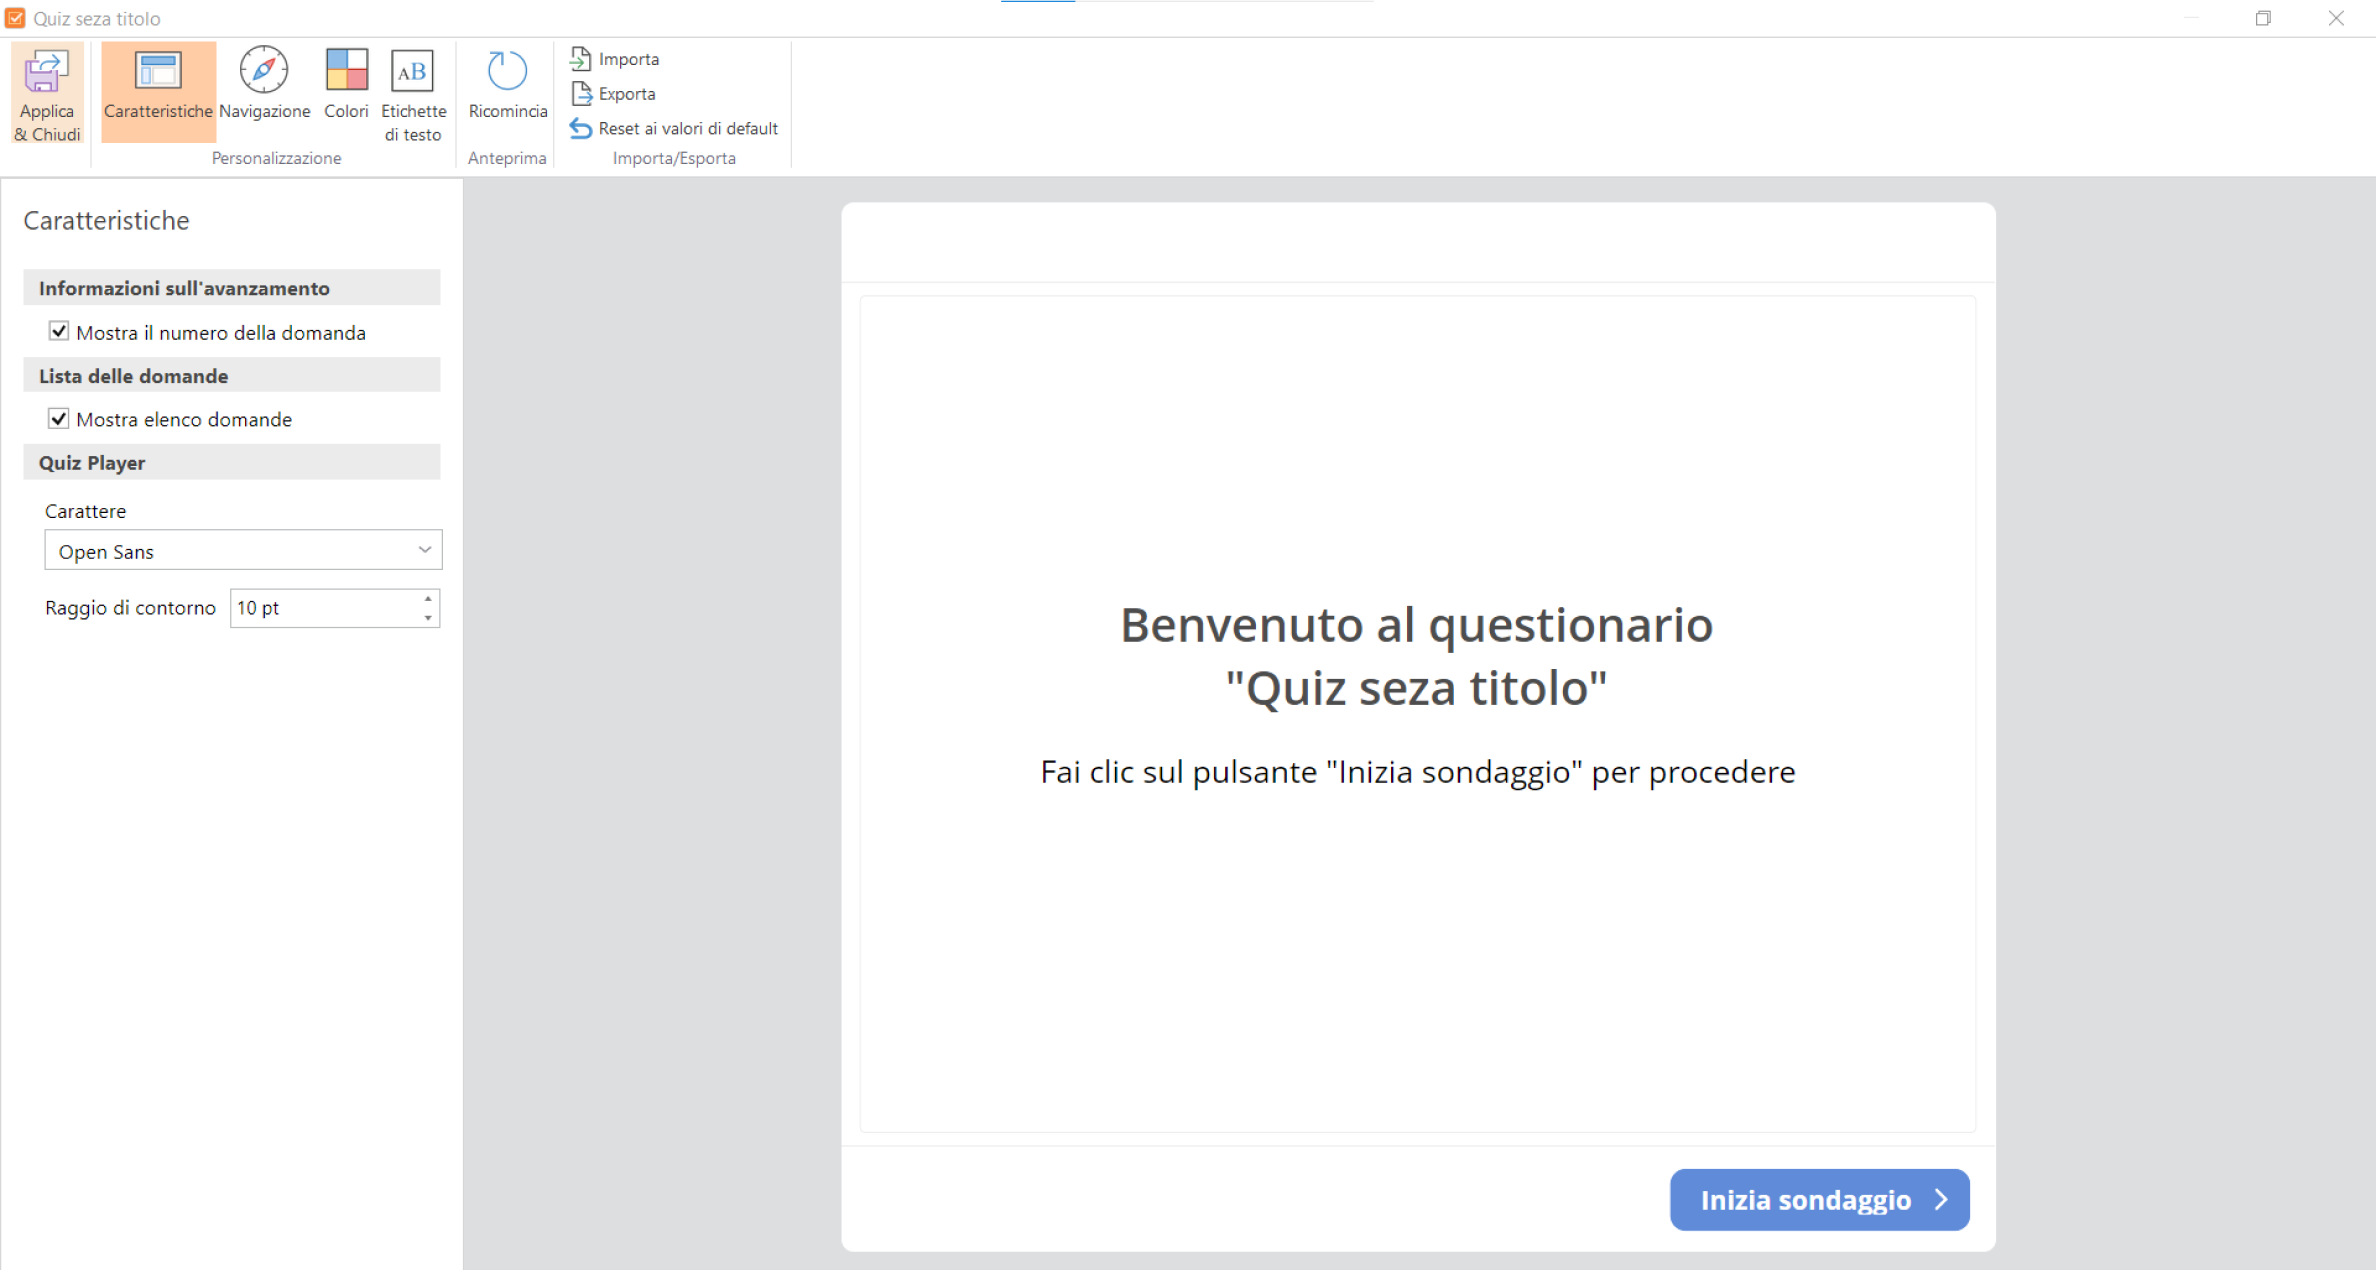Viewport: 2376px width, 1270px height.
Task: Close the Quiz seza titolo window
Action: click(2336, 18)
